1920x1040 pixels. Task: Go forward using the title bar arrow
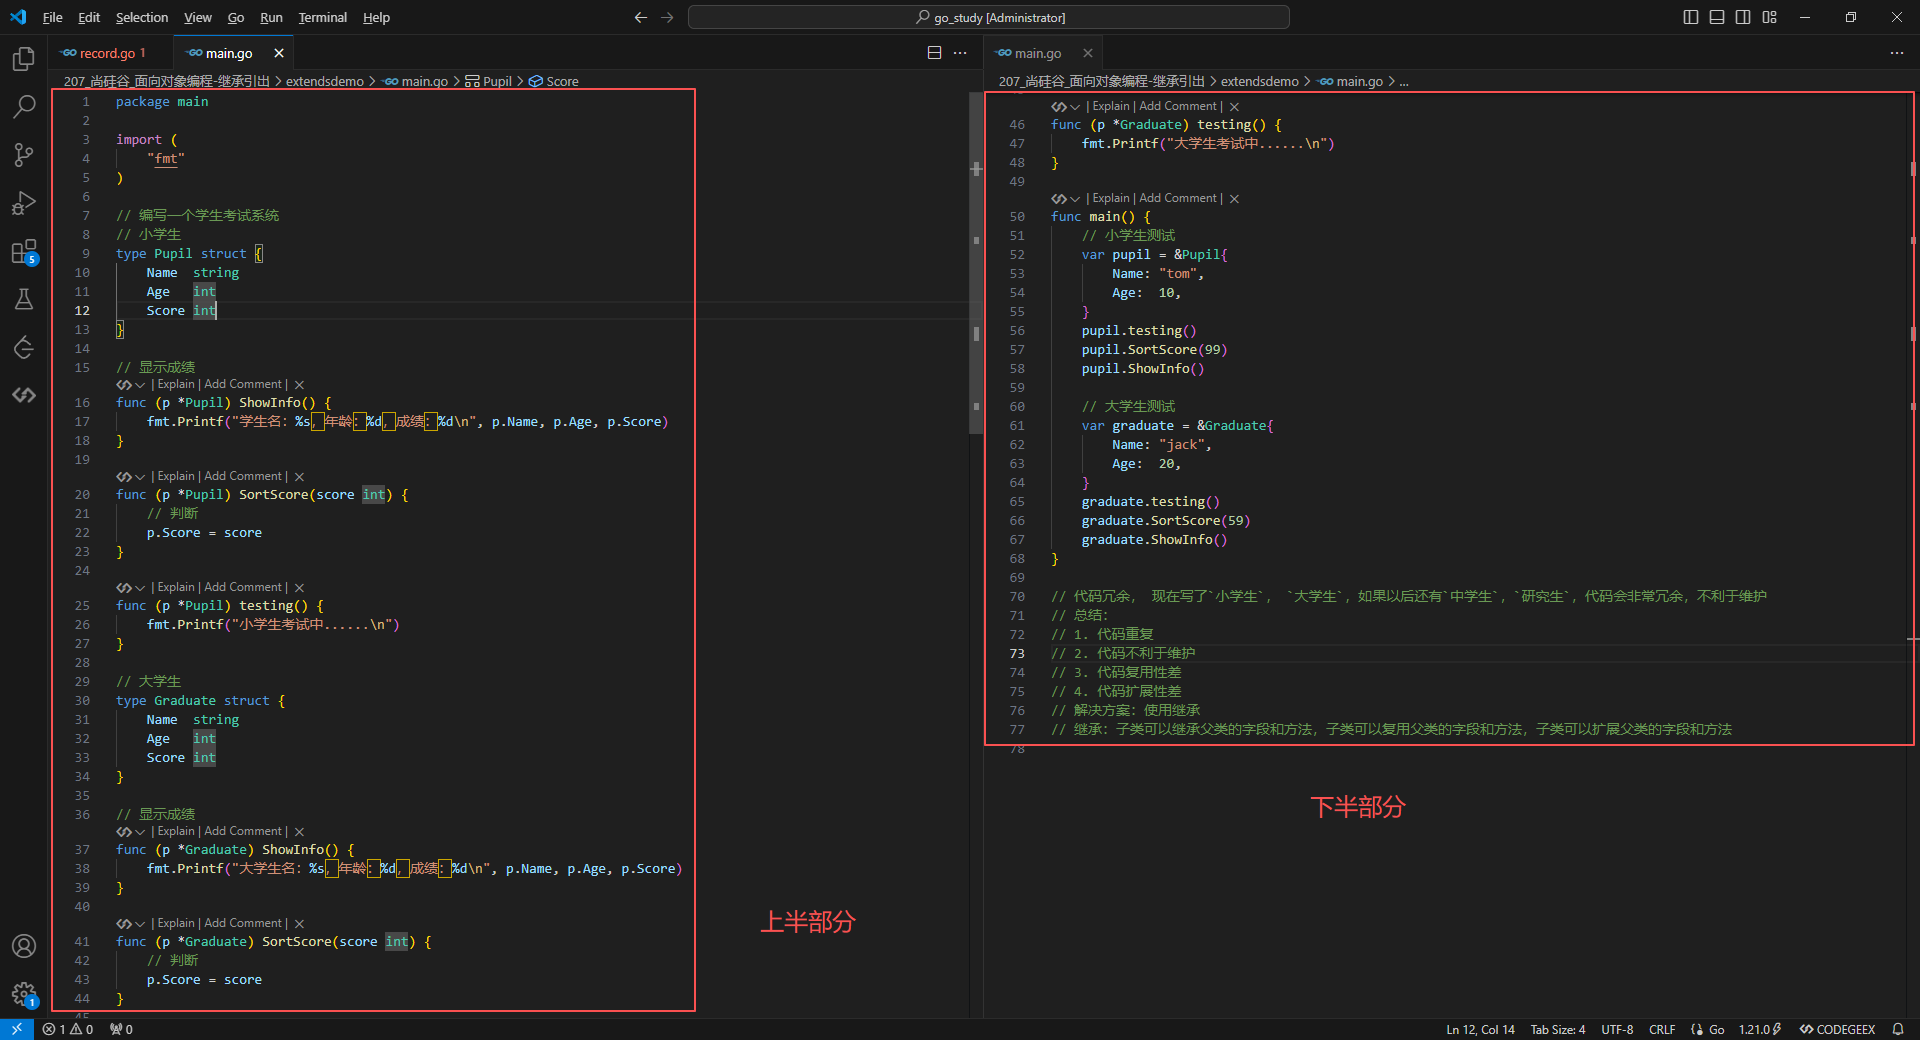pyautogui.click(x=667, y=17)
